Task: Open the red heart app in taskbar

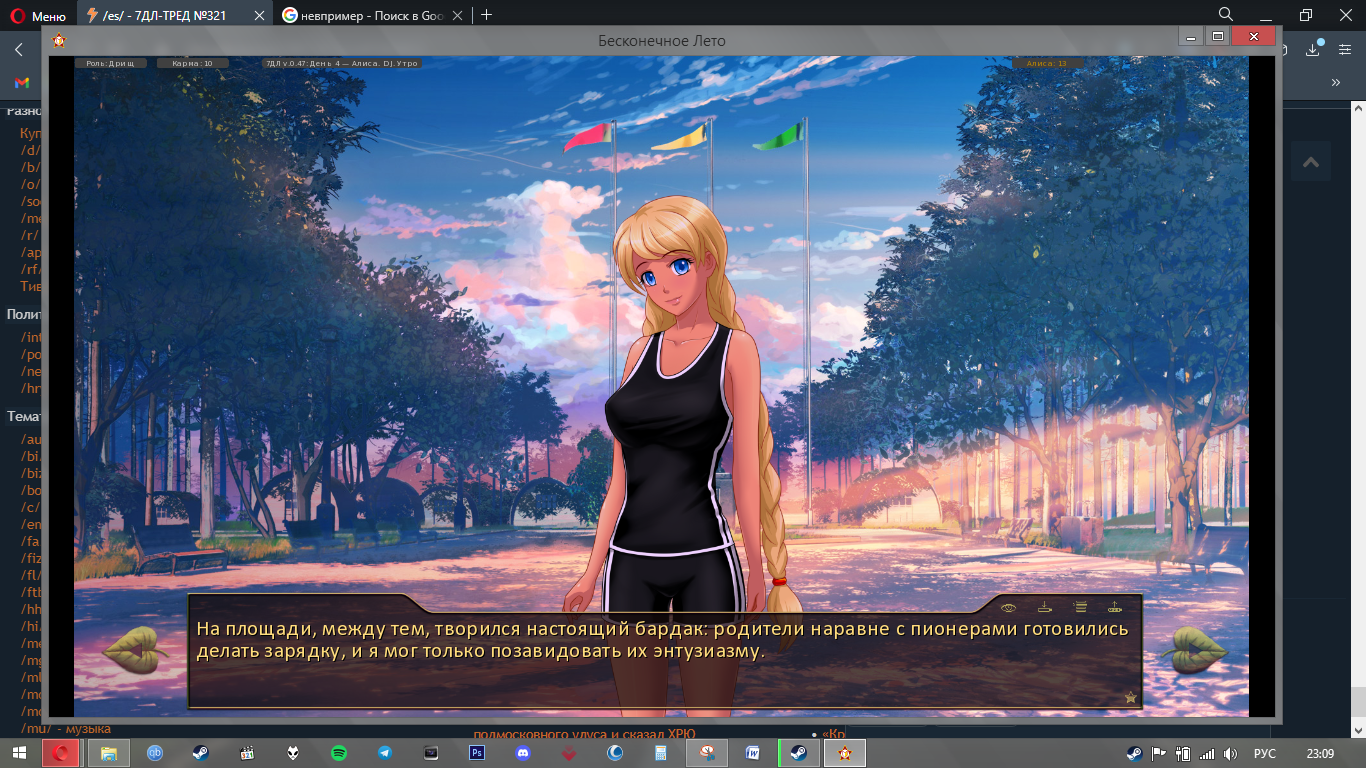Action: click(x=569, y=753)
